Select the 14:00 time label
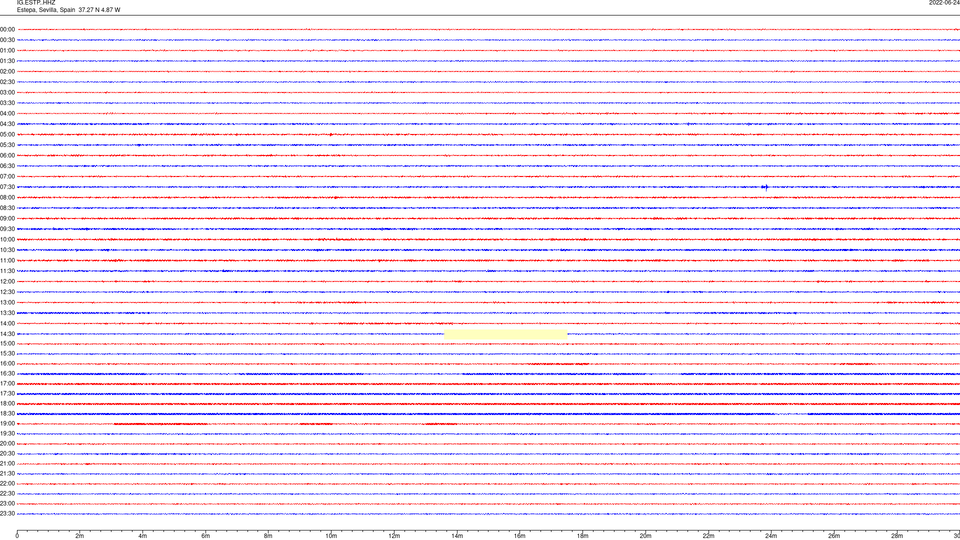960x540 pixels. click(x=7, y=324)
